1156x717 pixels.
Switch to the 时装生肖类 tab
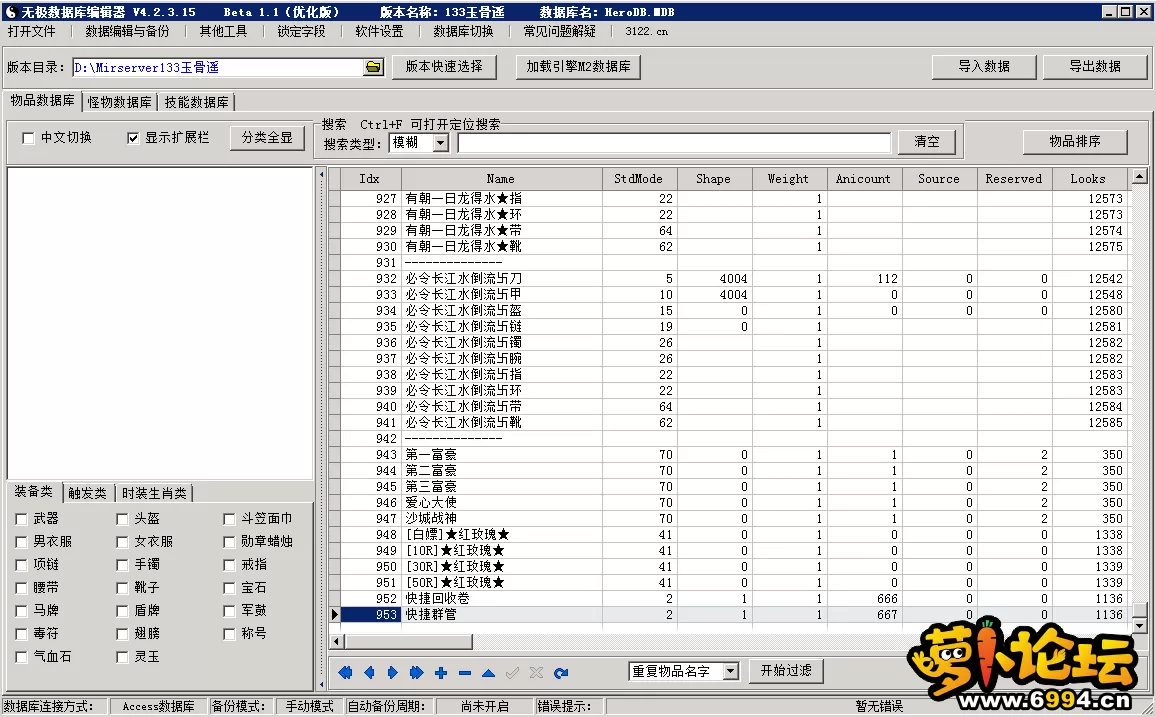154,493
